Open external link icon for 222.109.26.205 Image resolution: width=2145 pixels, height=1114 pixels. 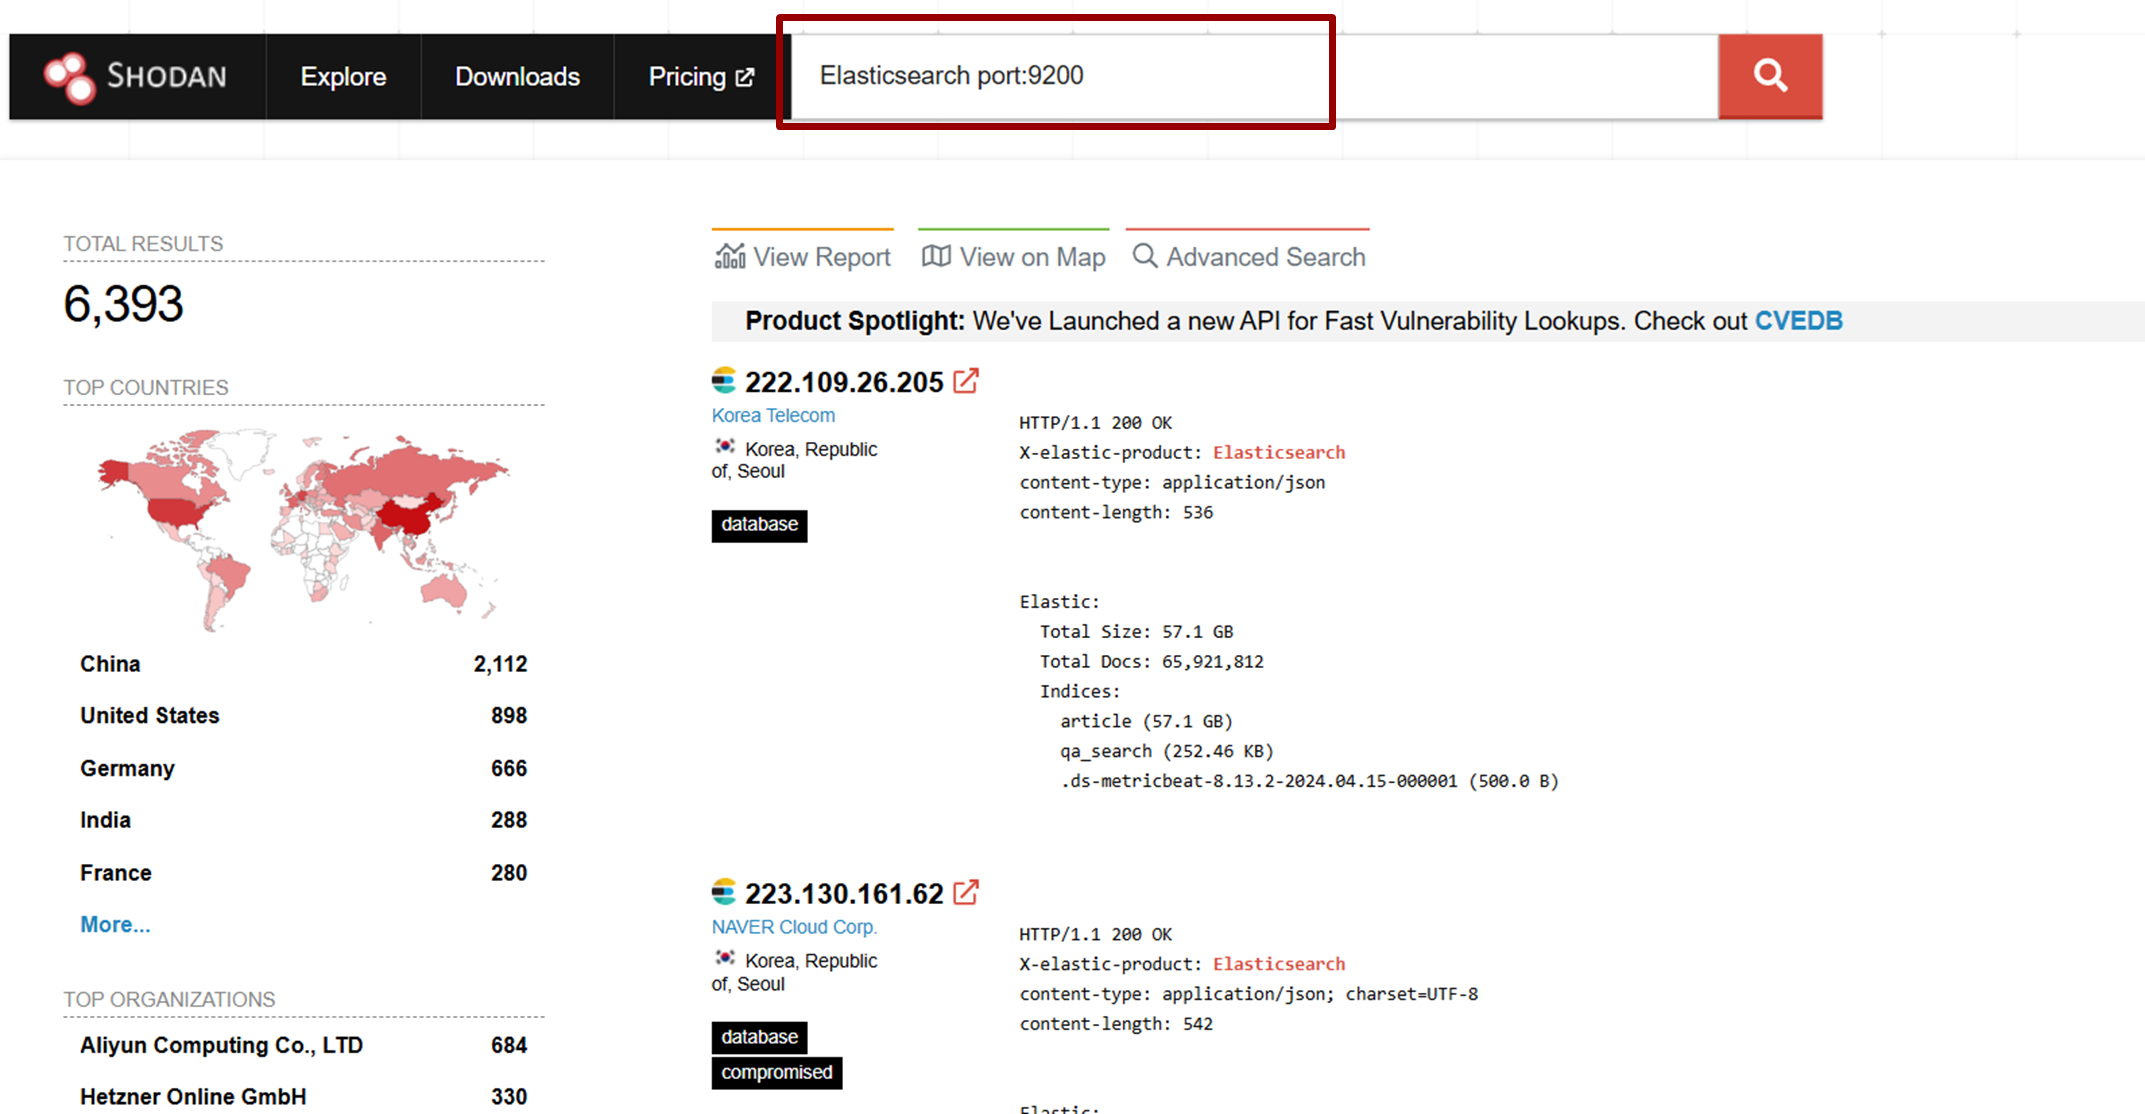[966, 381]
